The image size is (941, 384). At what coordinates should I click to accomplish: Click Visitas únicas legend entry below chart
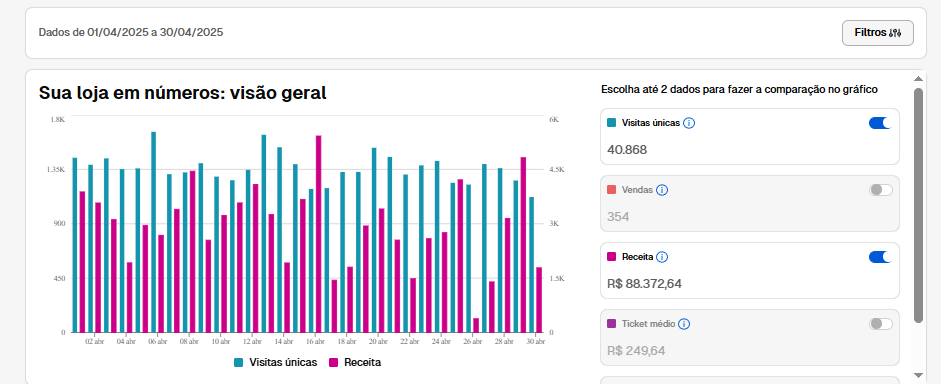(x=275, y=362)
